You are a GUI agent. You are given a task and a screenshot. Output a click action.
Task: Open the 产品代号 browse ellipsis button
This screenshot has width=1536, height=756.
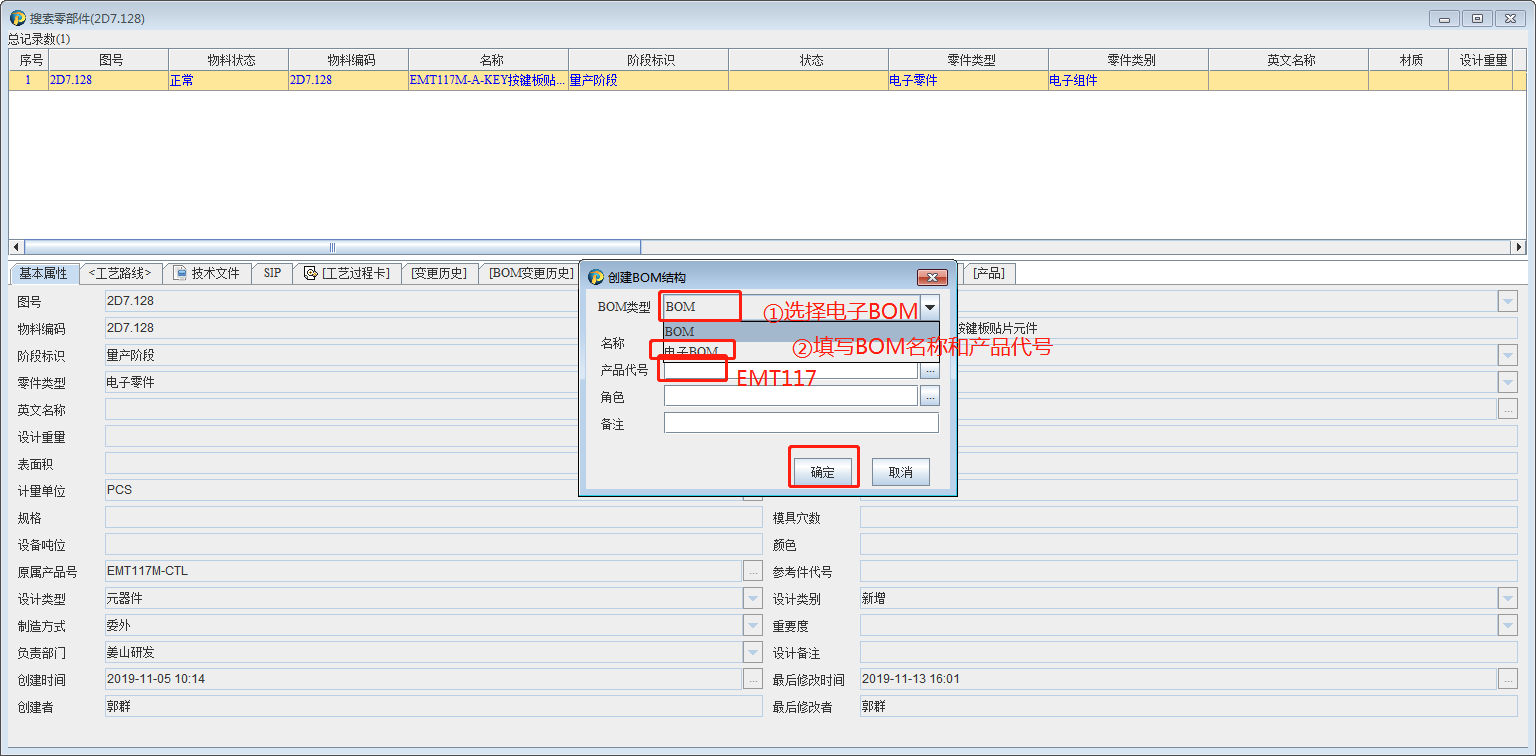930,371
